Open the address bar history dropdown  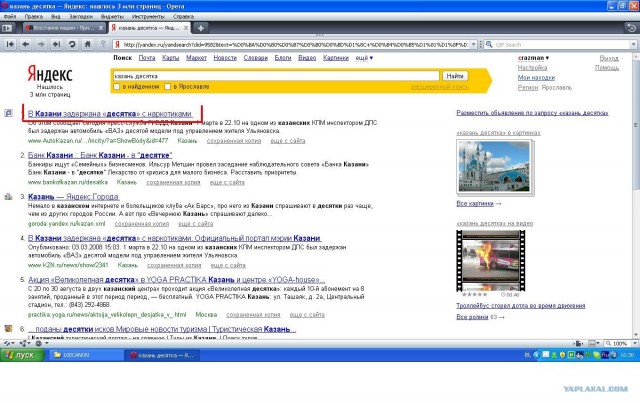(473, 44)
